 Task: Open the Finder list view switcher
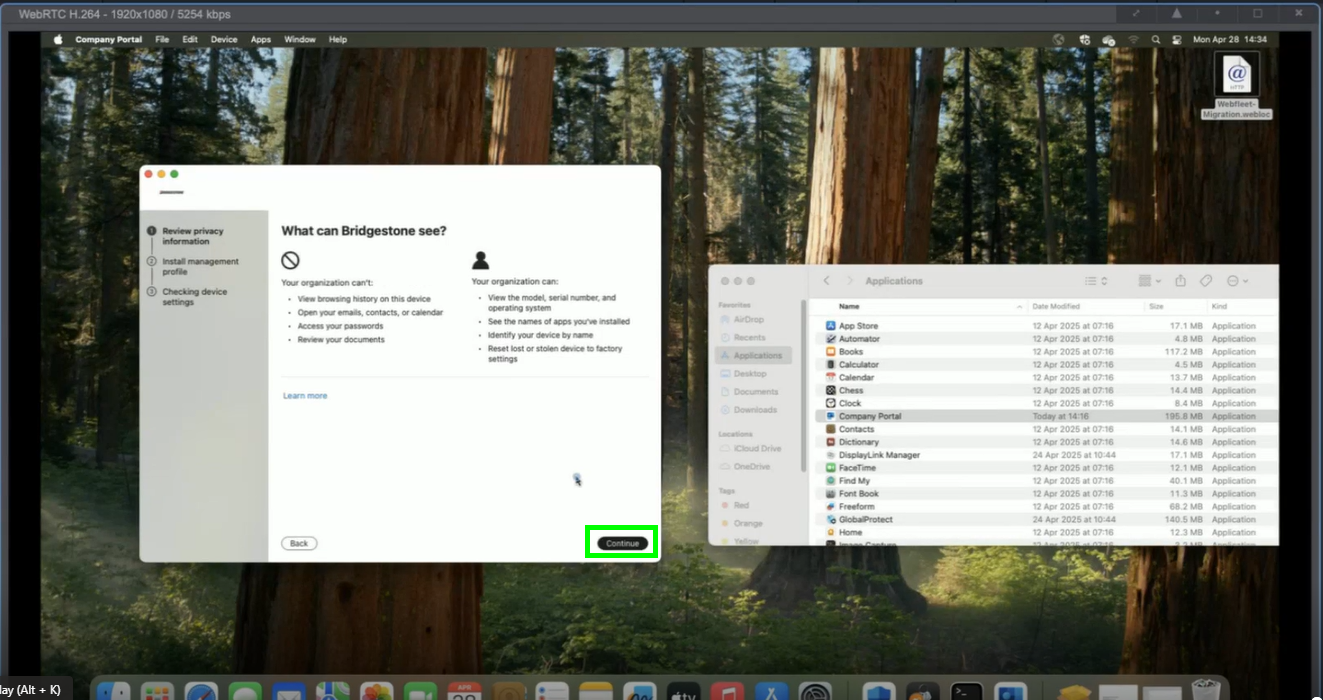click(1096, 281)
